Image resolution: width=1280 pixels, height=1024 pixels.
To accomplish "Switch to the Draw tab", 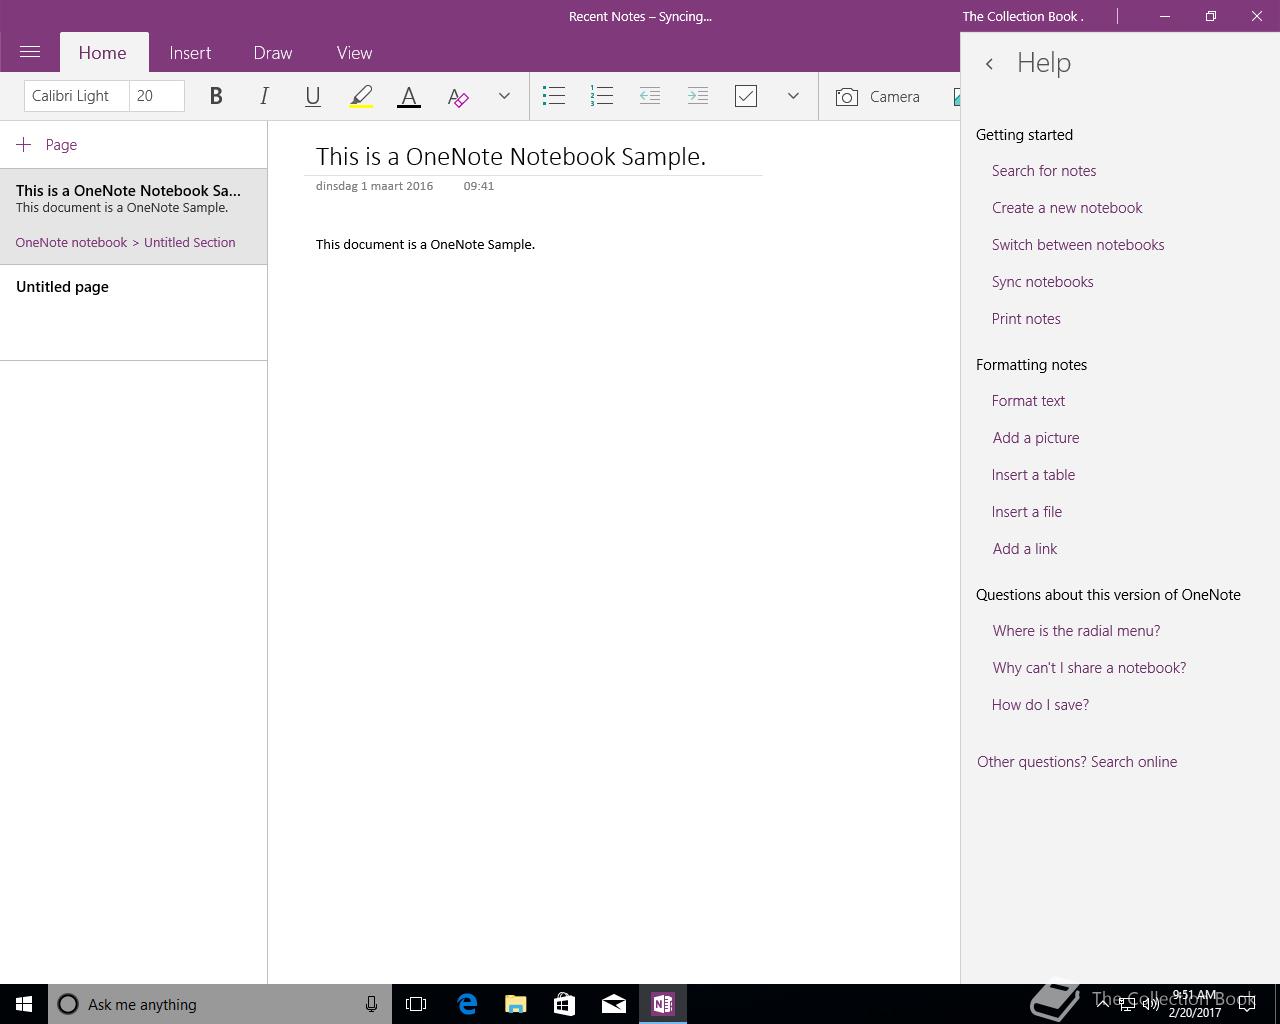I will [272, 53].
